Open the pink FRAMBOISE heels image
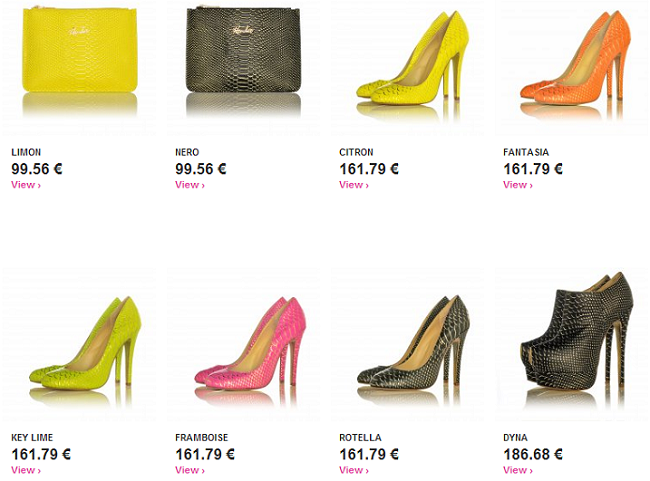The height and width of the screenshot is (481, 650). (x=243, y=344)
